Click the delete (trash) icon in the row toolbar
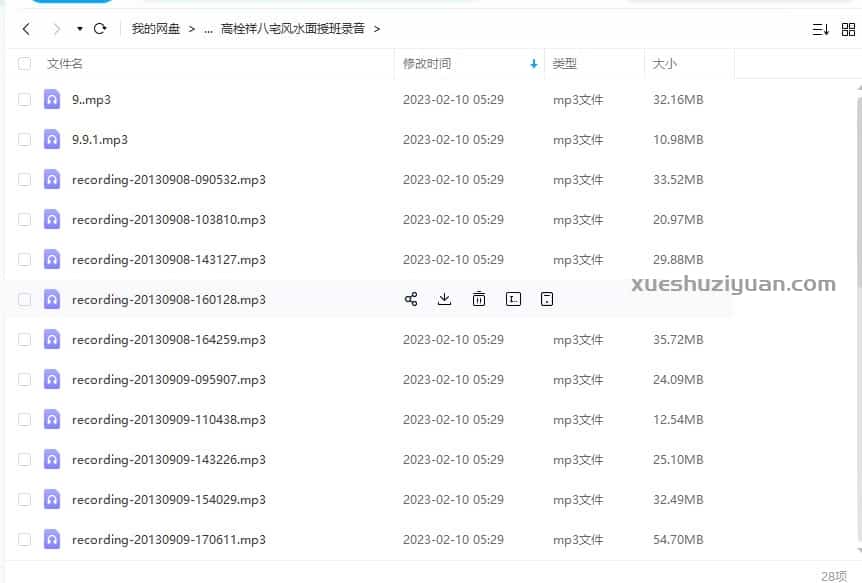 [479, 298]
